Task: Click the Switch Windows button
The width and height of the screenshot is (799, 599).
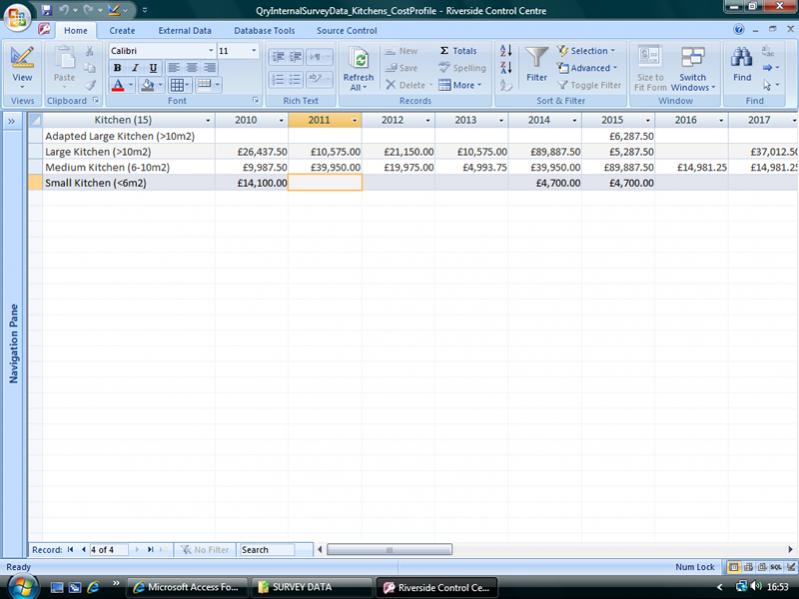Action: 693,68
